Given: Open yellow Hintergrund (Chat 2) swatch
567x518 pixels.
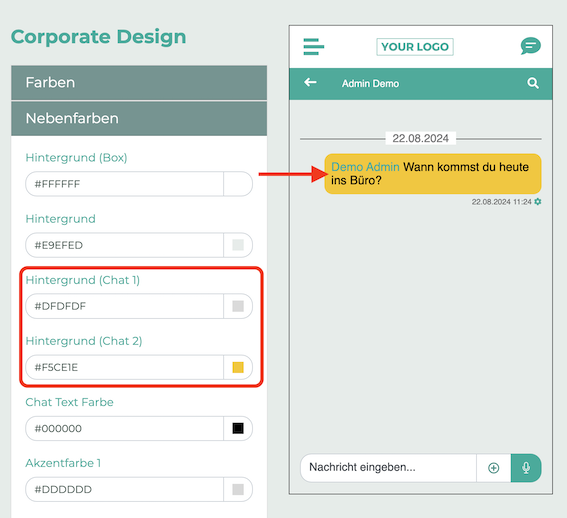Looking at the screenshot, I should 238,368.
